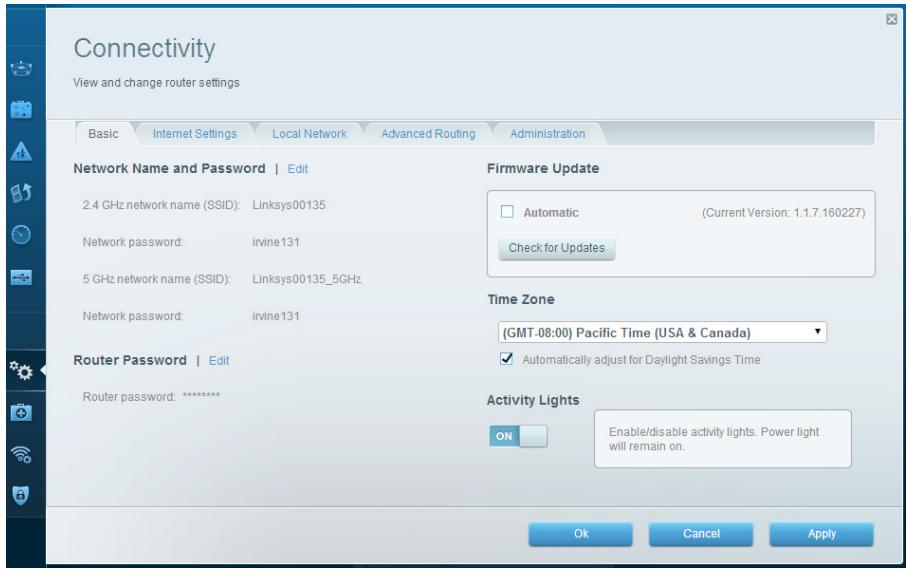906x570 pixels.
Task: Confirm with the Ok button
Action: [581, 534]
